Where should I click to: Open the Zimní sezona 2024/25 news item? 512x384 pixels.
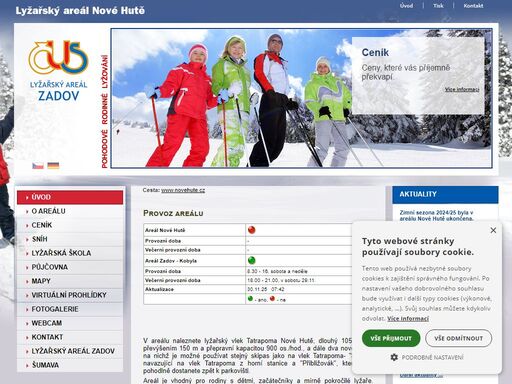coord(437,216)
